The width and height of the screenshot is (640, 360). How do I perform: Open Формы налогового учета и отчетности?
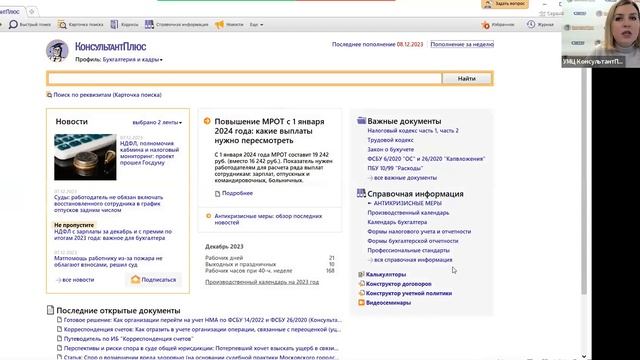point(419,231)
